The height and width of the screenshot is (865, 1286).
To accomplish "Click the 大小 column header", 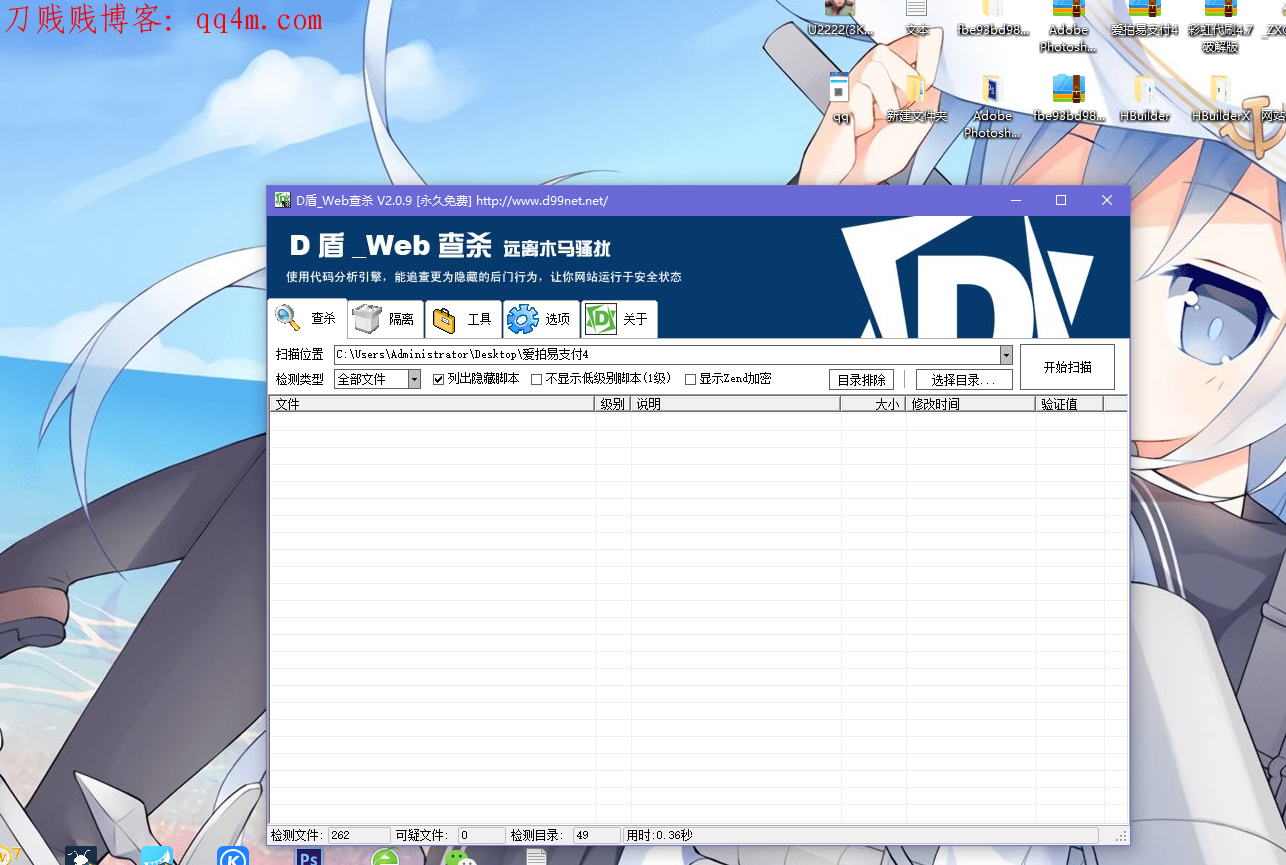I will point(873,404).
